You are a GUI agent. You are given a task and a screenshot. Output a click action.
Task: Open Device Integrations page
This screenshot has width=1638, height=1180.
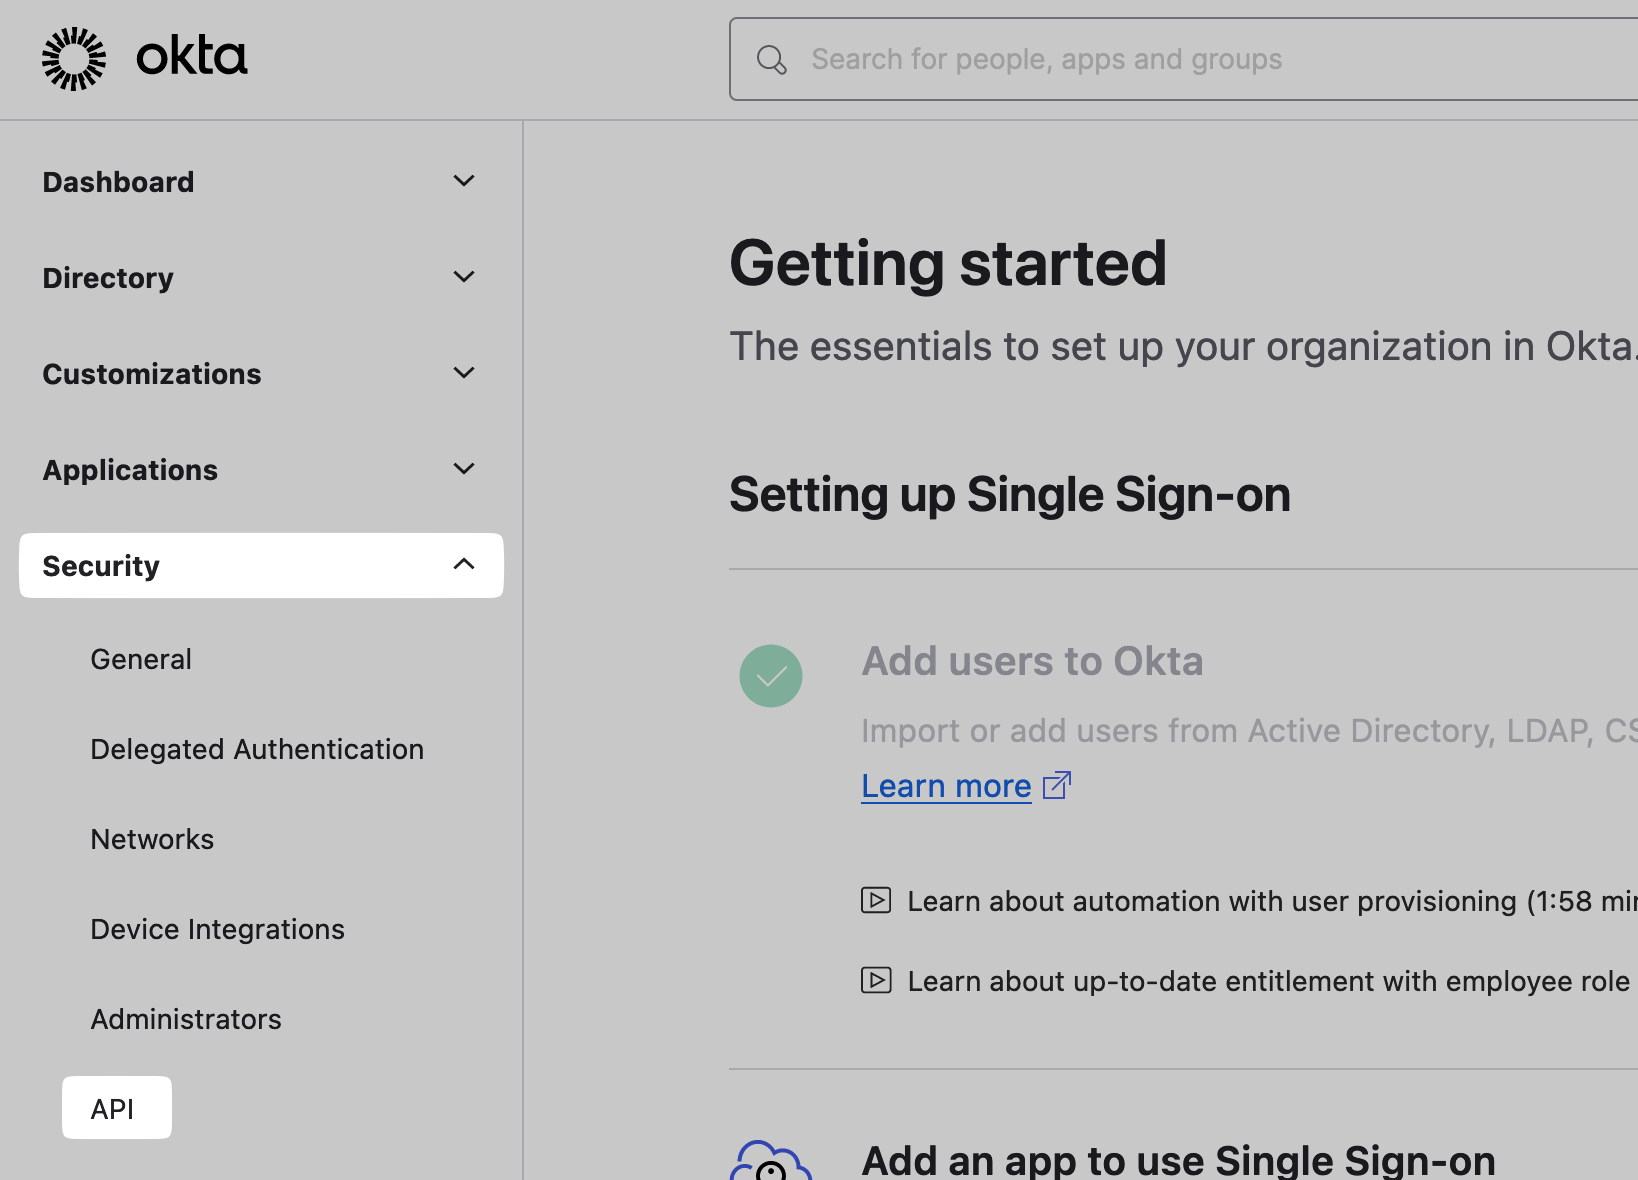pos(217,929)
